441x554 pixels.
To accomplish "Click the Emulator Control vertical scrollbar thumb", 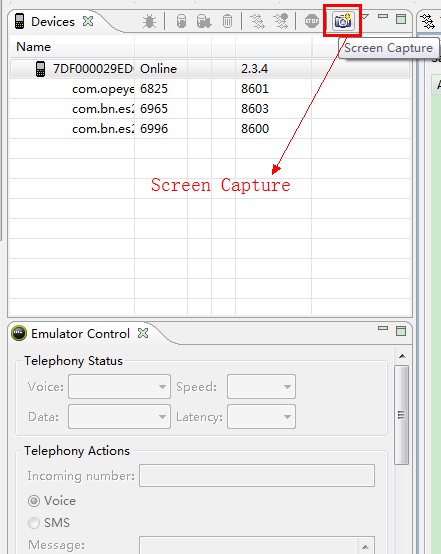I will [401, 415].
